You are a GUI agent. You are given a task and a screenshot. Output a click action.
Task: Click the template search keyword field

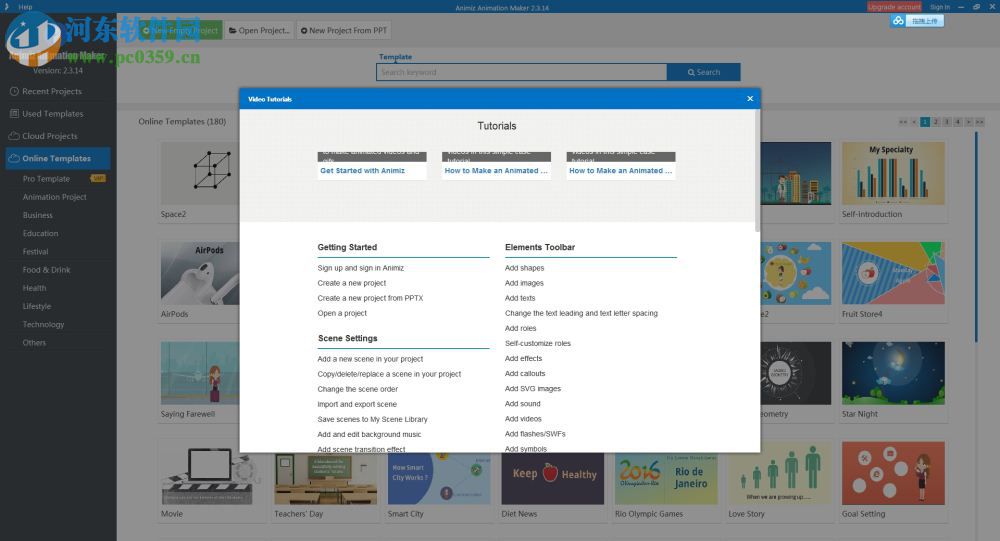tap(521, 72)
